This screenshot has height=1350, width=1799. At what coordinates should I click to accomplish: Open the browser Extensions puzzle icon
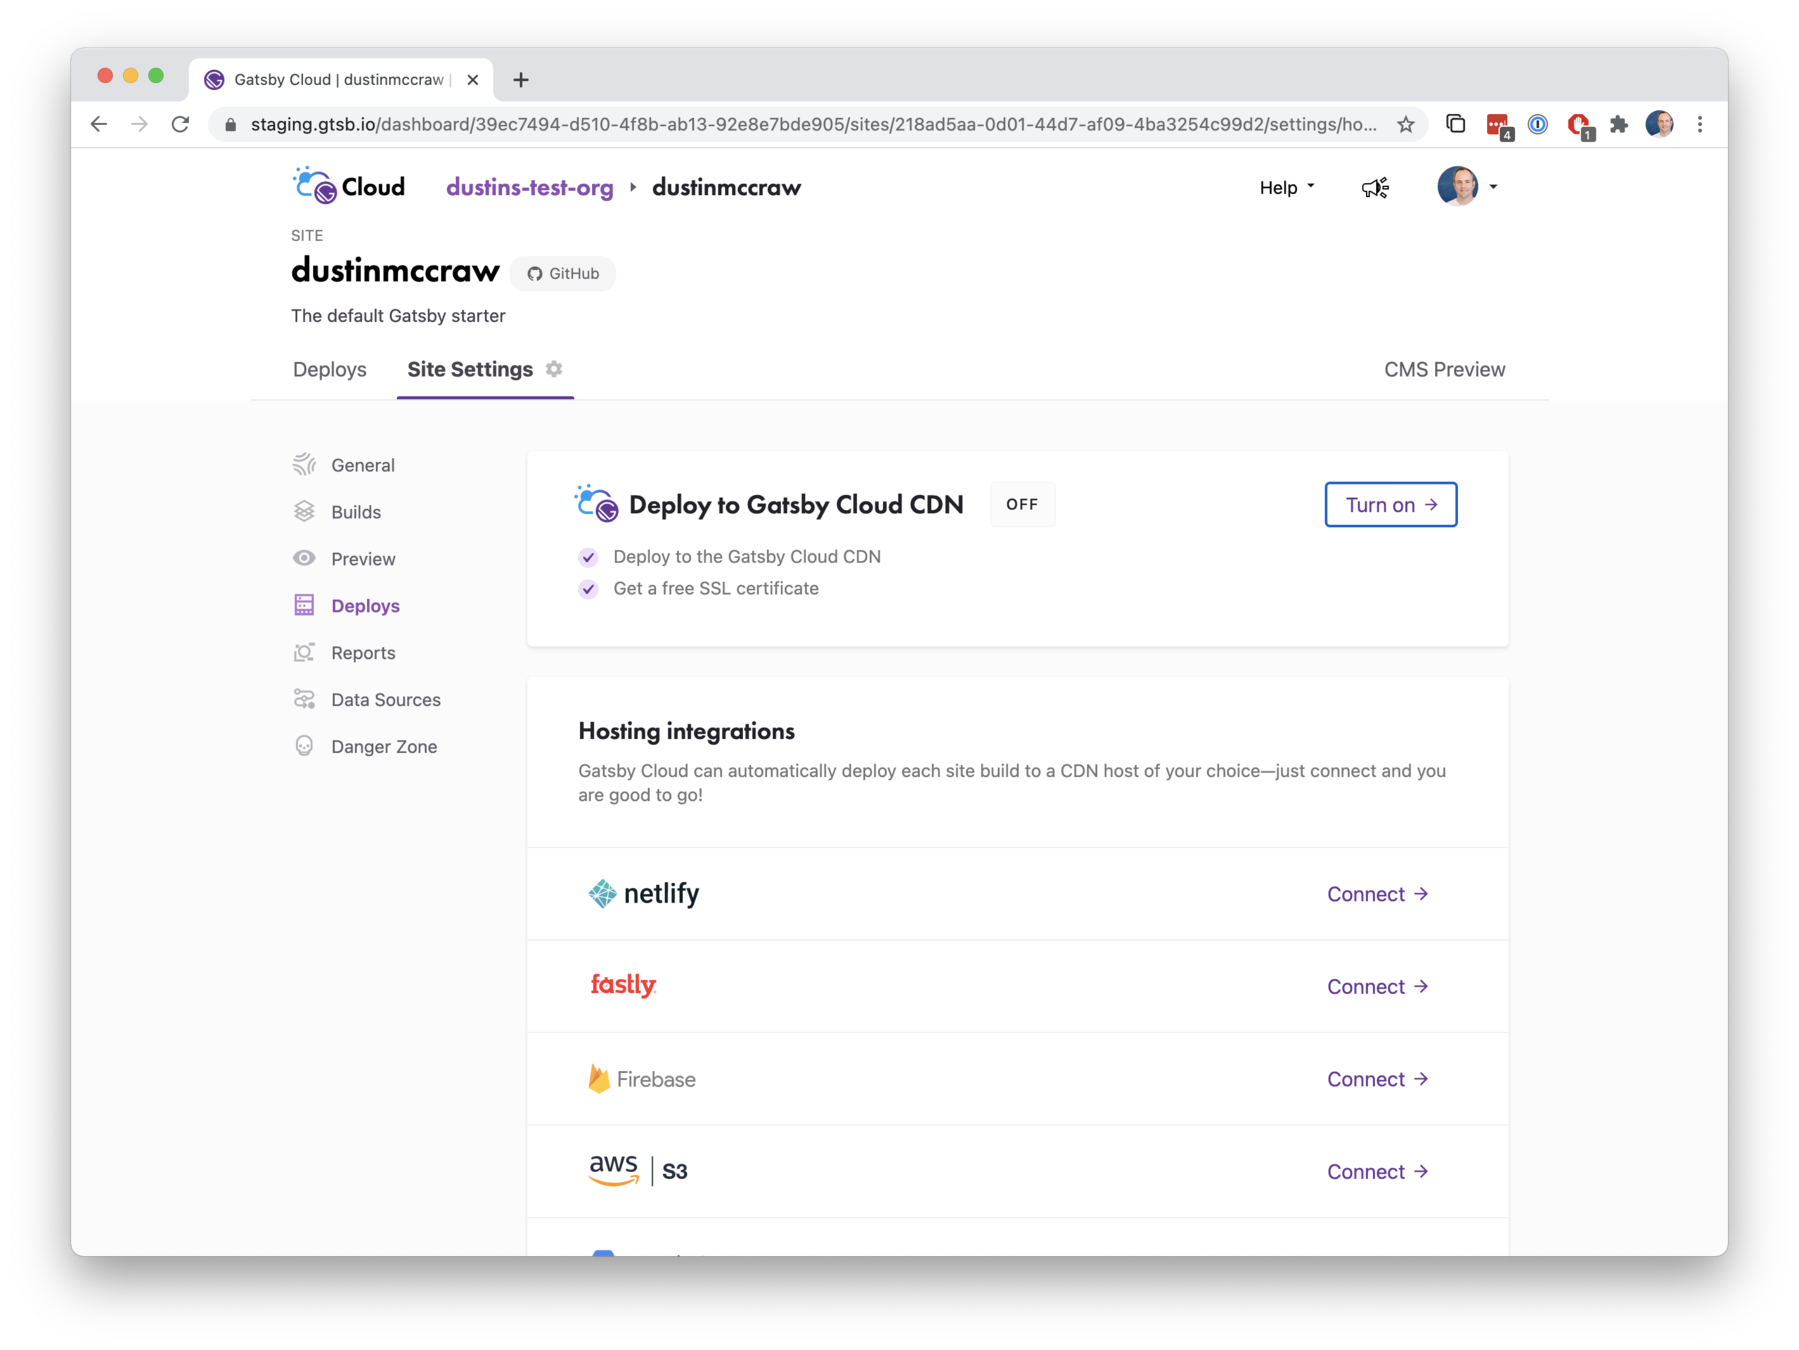click(x=1619, y=124)
